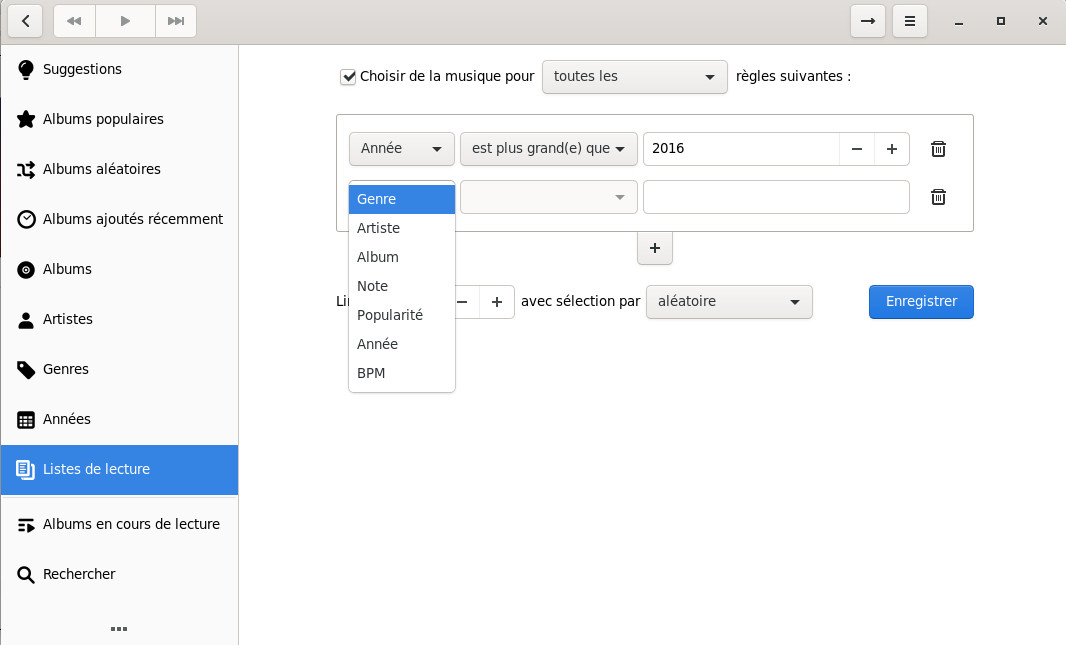Click the Enregistrer button
Image resolution: width=1066 pixels, height=645 pixels.
[920, 302]
